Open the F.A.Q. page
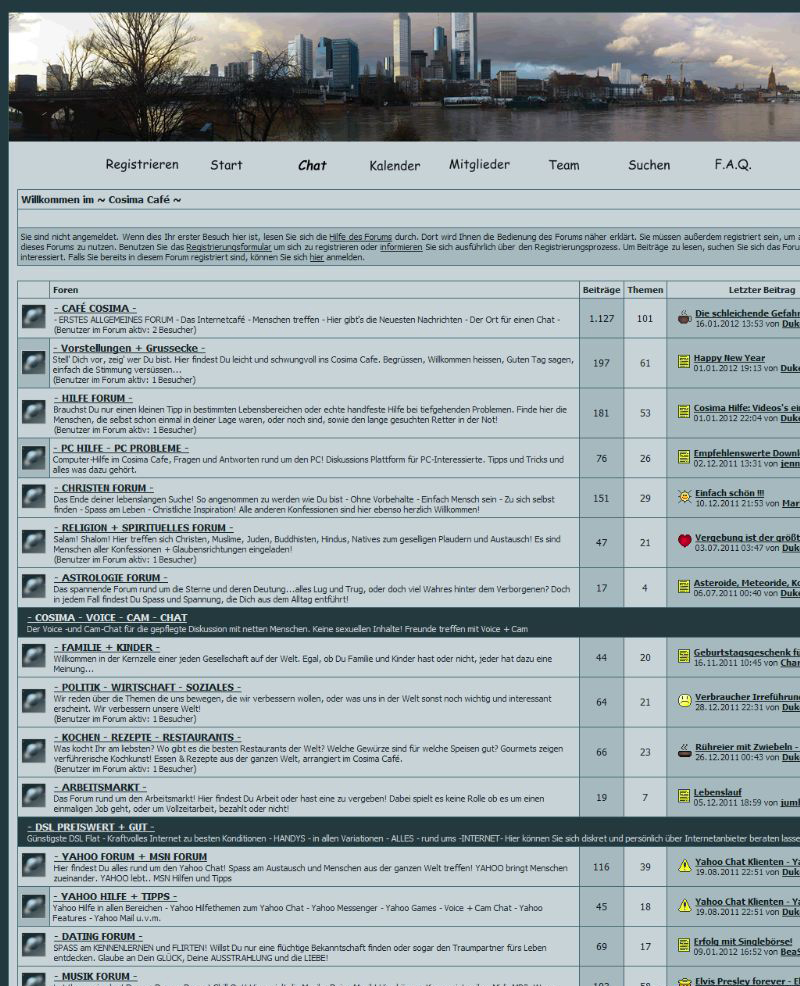Image resolution: width=800 pixels, height=986 pixels. pyautogui.click(x=733, y=165)
